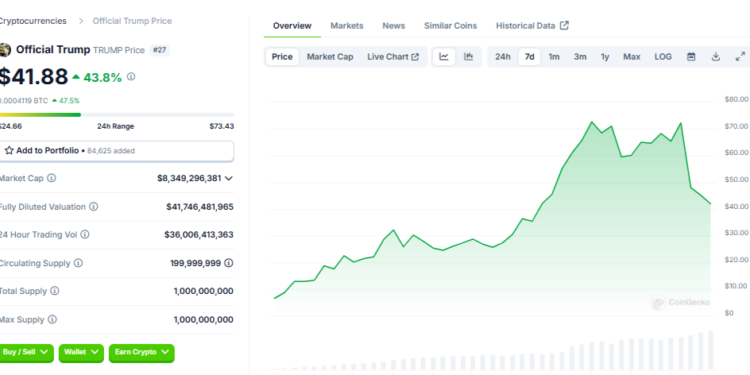This screenshot has width=750, height=375.
Task: Click the Official Trump coin logo
Action: coord(5,50)
